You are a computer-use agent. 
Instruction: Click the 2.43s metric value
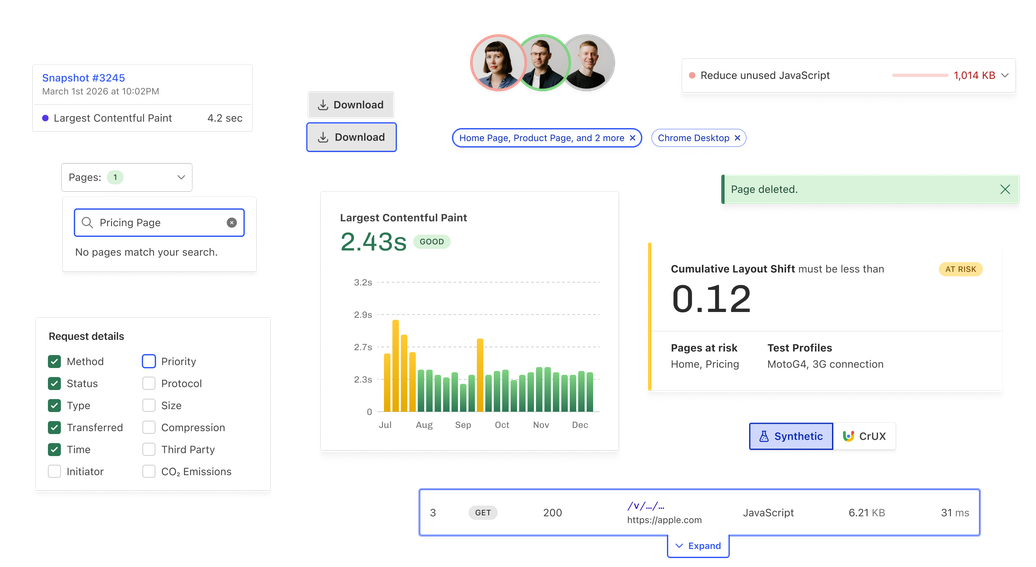373,242
